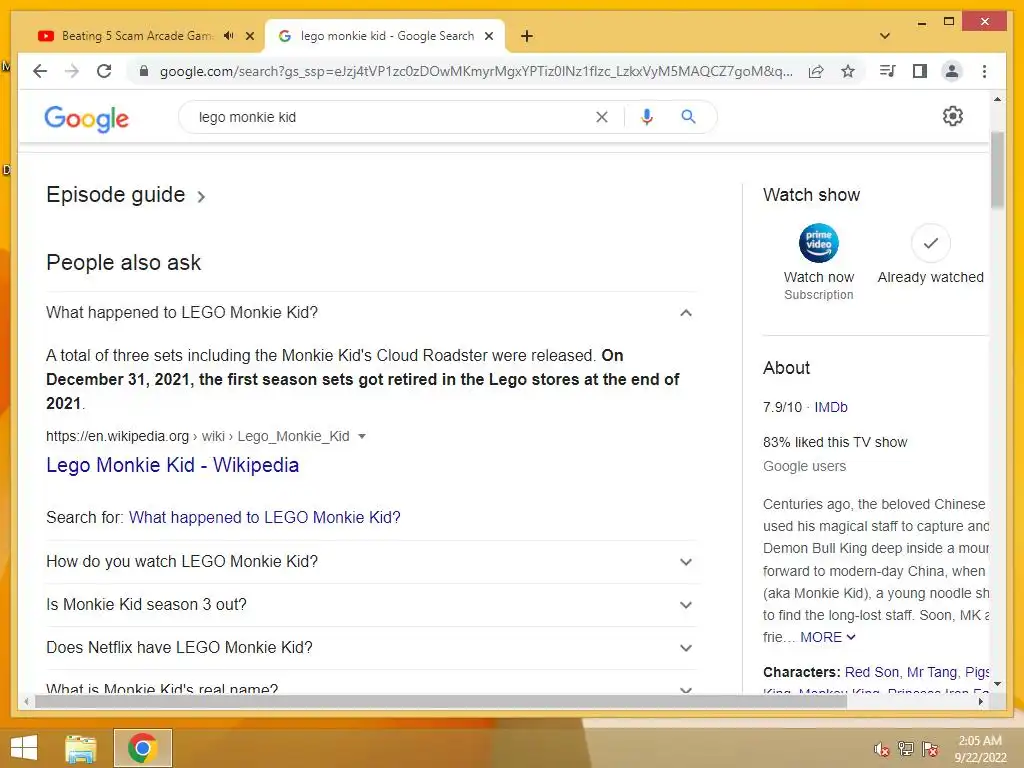Open the media control icon in the toolbar
This screenshot has height=768, width=1024.
coord(887,71)
